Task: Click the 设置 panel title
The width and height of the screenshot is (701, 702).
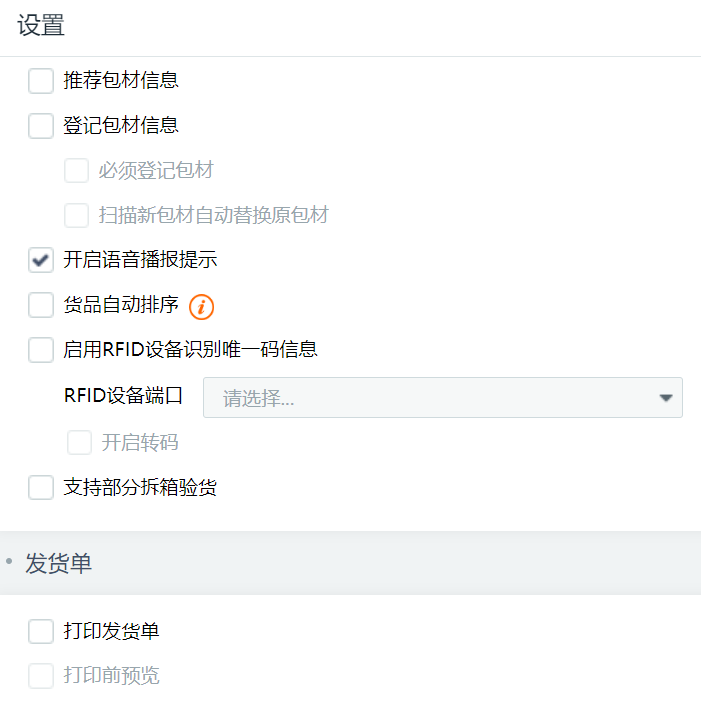Action: click(41, 25)
